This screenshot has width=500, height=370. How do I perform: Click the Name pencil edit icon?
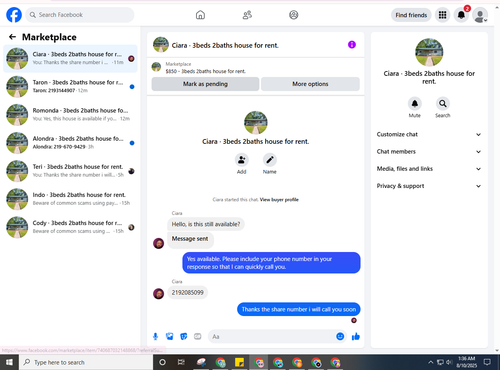pos(270,160)
